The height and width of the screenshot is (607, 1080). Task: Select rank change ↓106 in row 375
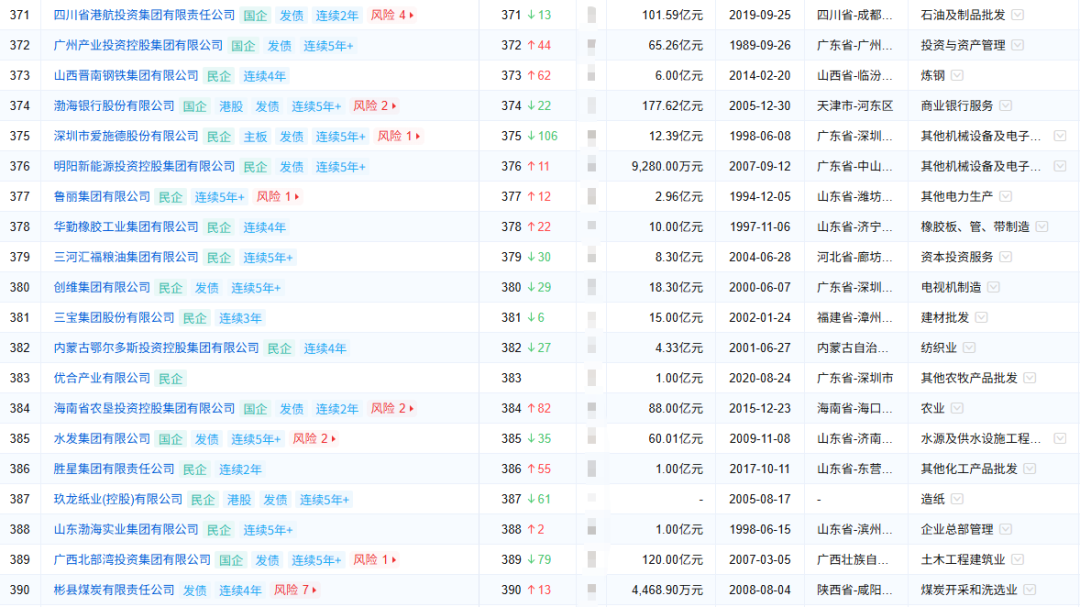[543, 136]
